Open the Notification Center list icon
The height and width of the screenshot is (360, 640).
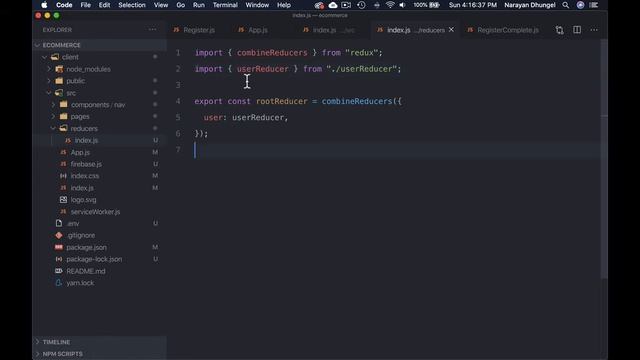point(594,5)
